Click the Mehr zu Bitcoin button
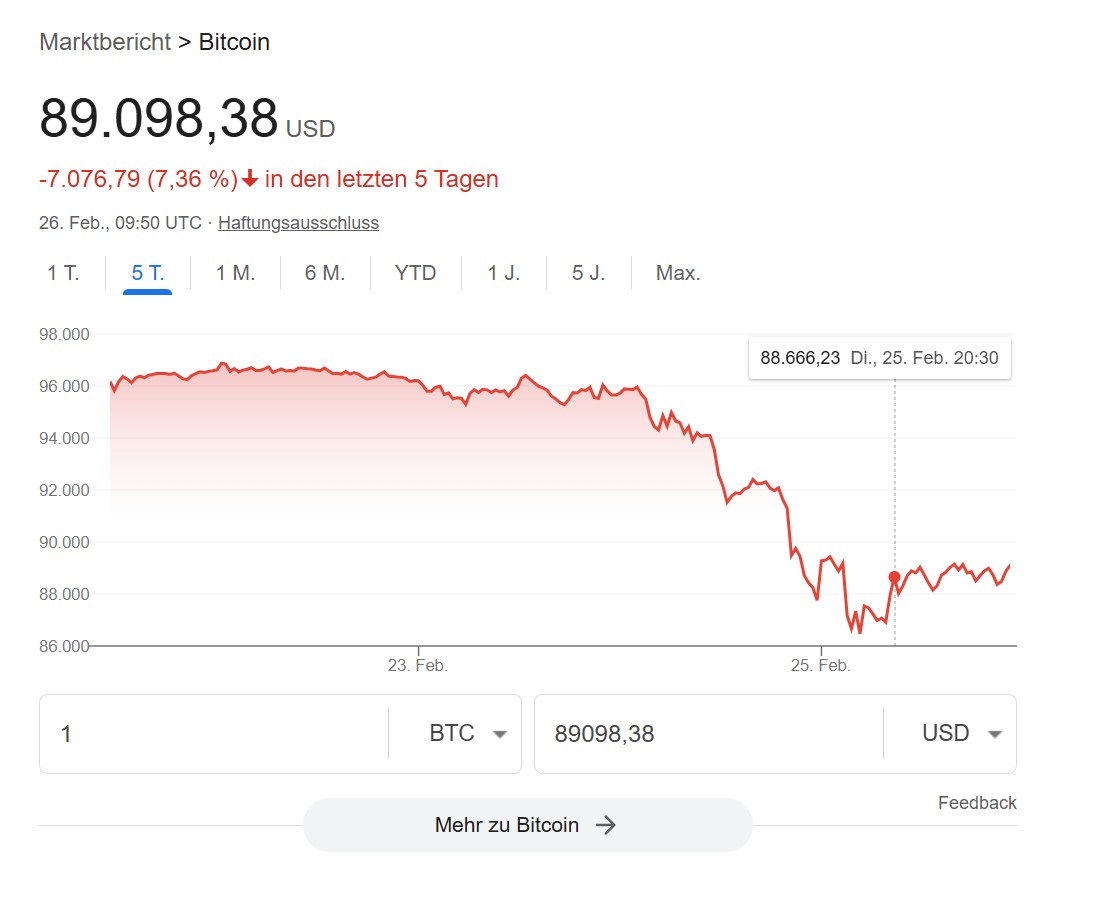The height and width of the screenshot is (907, 1117). pos(527,825)
